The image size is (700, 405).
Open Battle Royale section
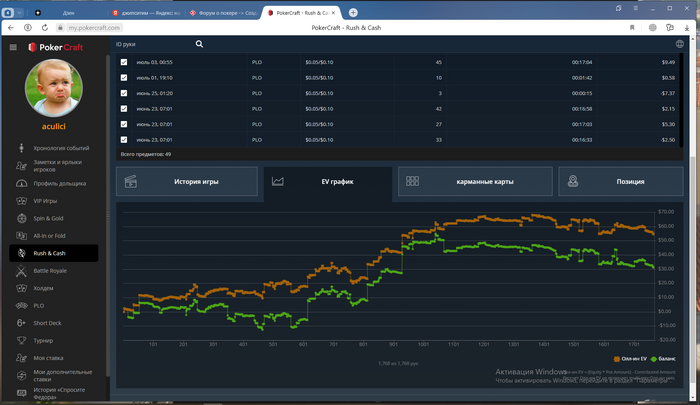click(x=54, y=271)
